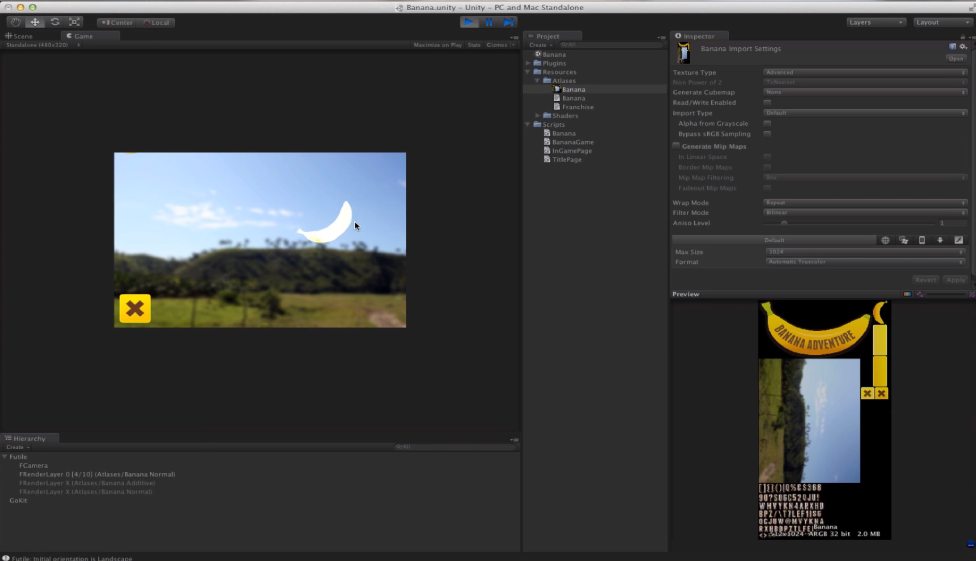Select the Move tool in the toolbar
This screenshot has height=561, width=976.
(35, 22)
